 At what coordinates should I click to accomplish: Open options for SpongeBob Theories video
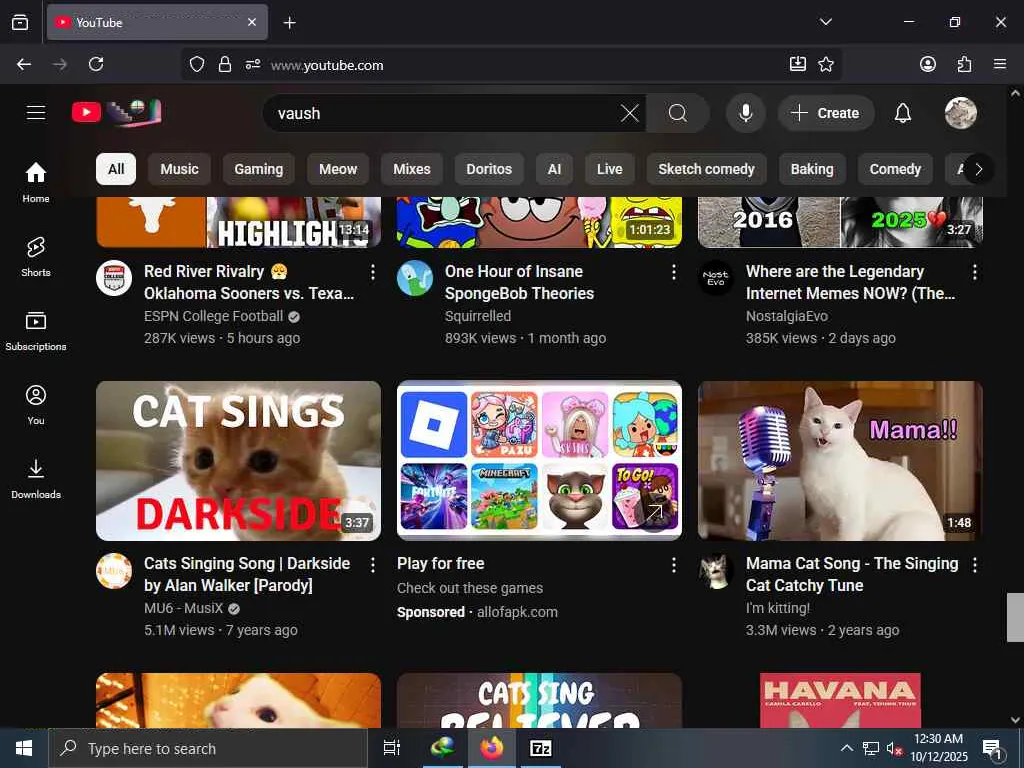tap(674, 272)
